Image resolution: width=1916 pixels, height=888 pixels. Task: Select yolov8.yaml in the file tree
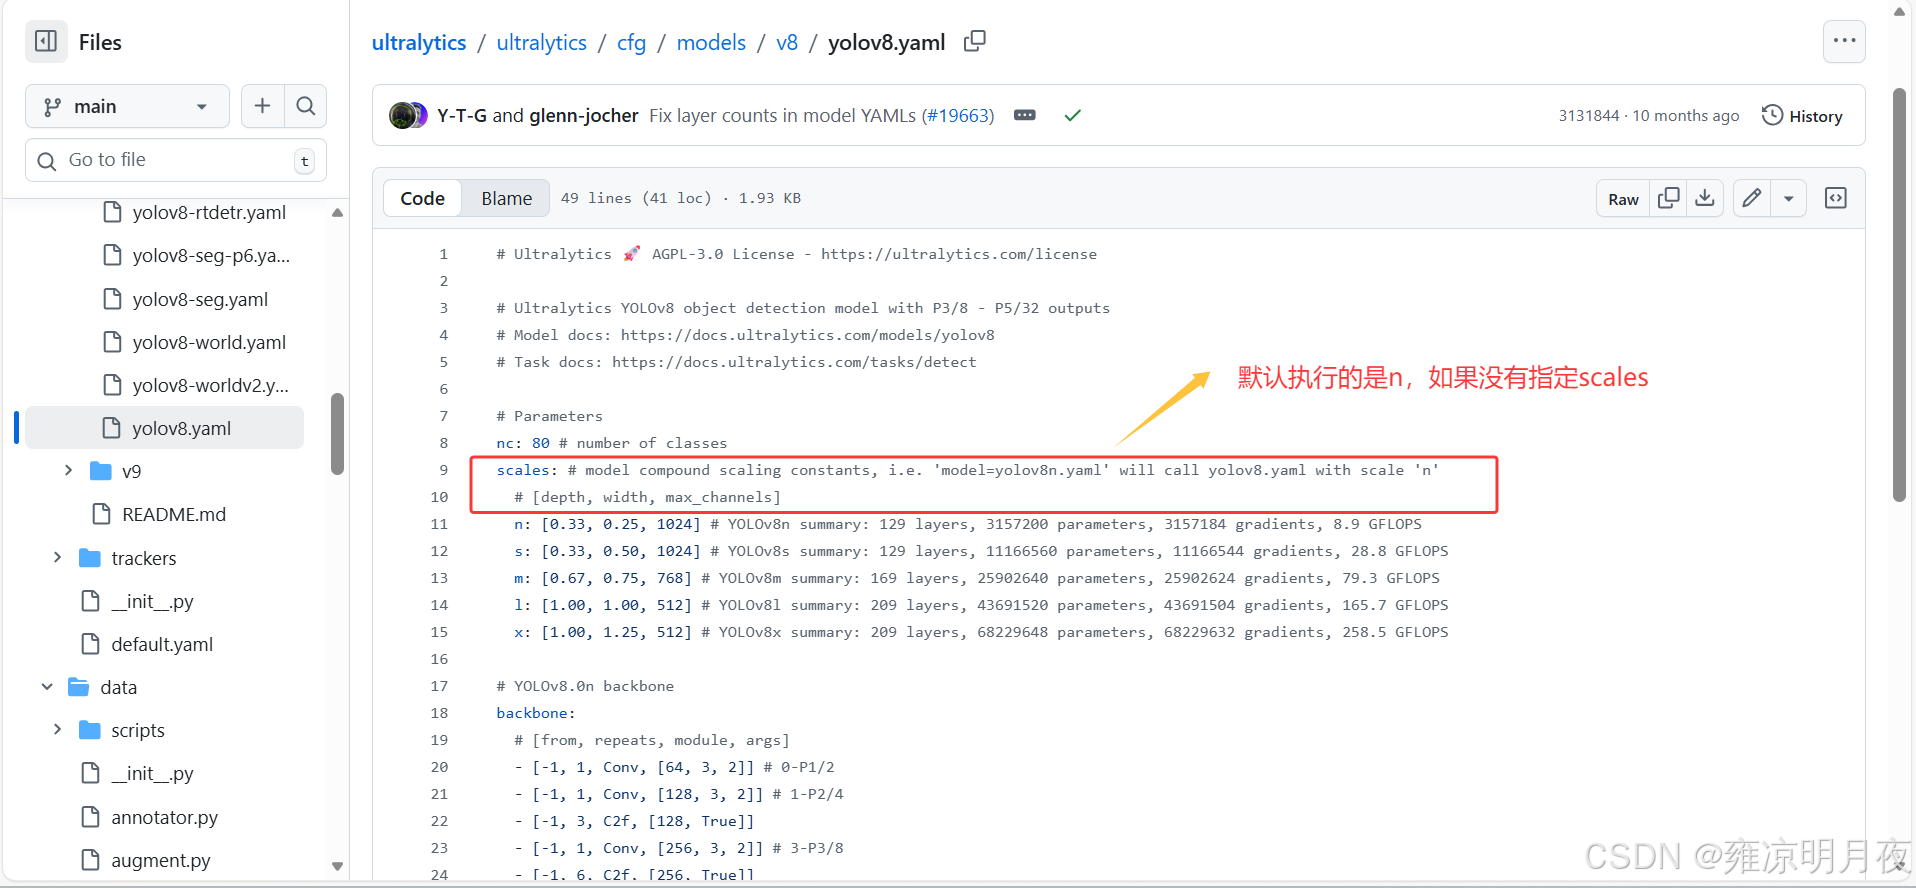165,428
